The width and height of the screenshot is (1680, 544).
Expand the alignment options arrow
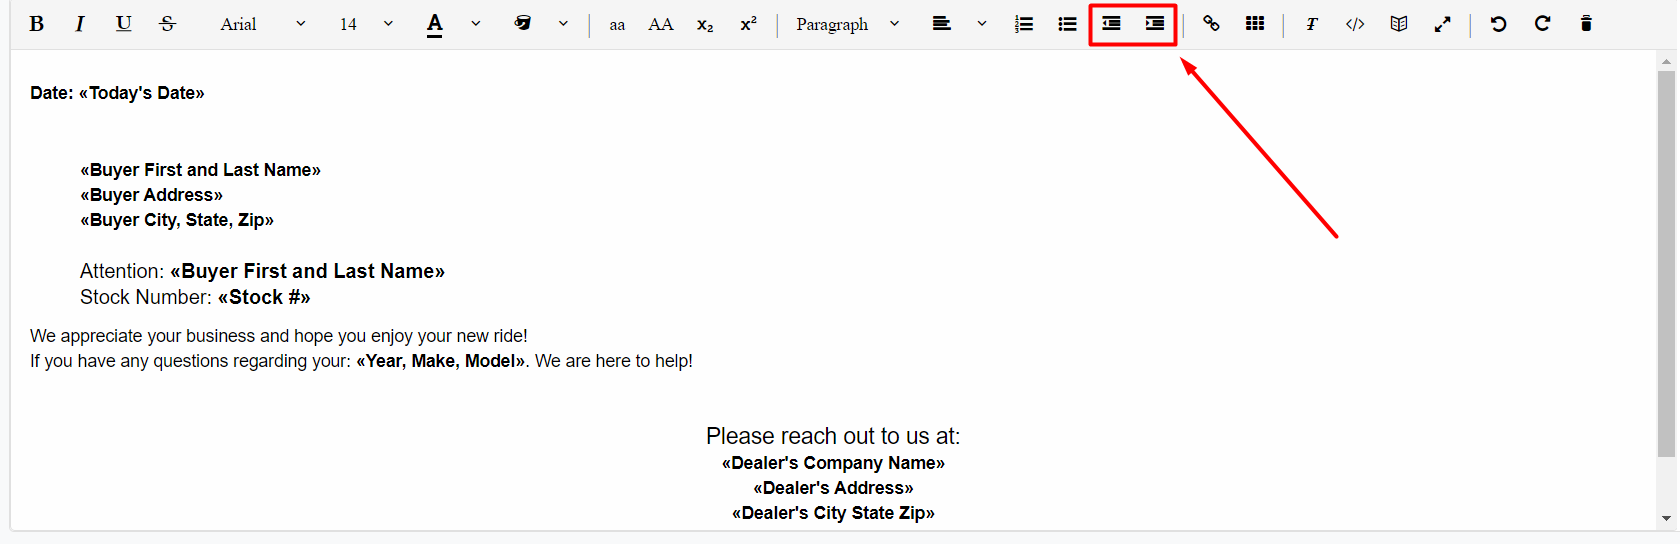pyautogui.click(x=982, y=24)
